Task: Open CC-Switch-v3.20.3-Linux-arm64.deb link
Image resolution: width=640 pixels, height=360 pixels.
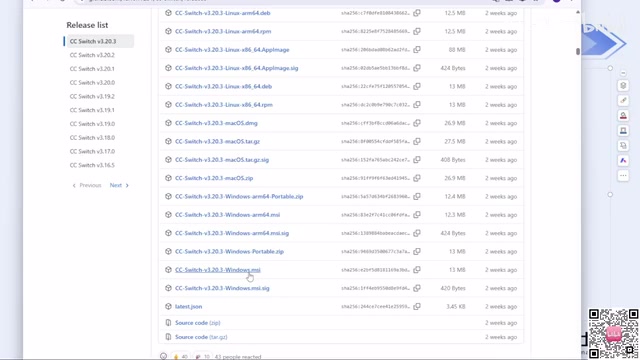Action: (222, 13)
